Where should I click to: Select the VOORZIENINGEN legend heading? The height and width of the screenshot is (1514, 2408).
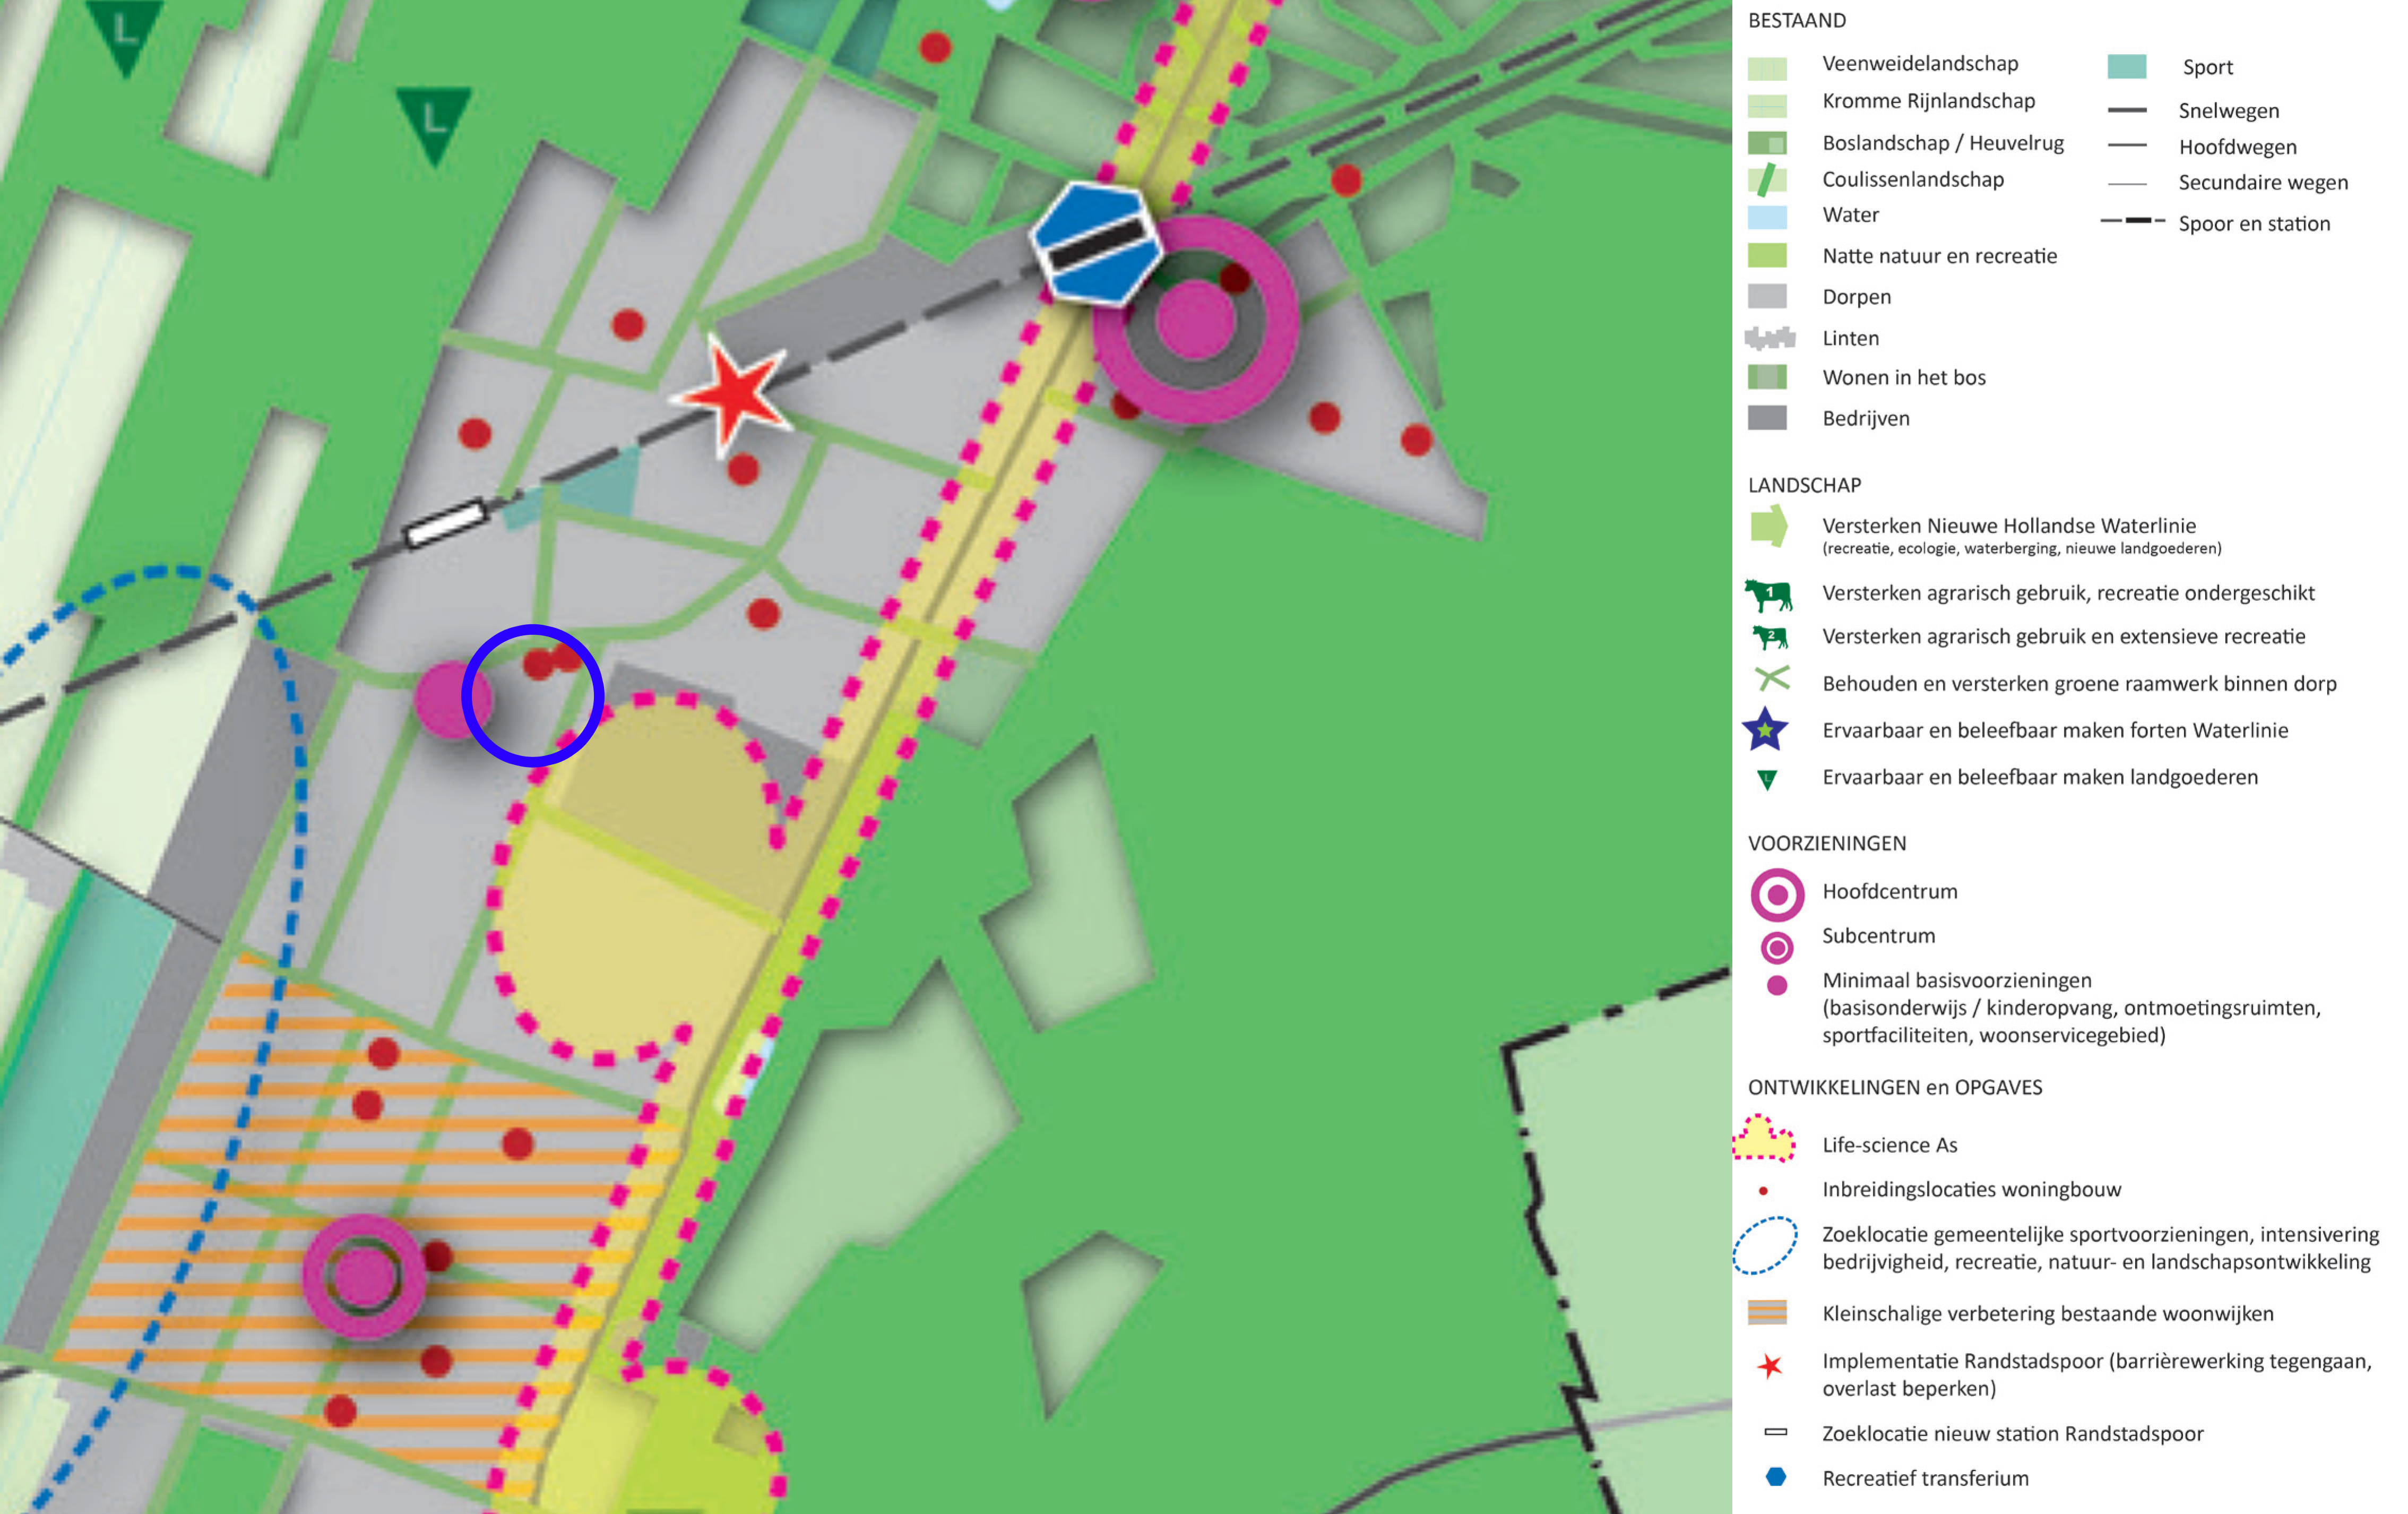pos(1827,843)
